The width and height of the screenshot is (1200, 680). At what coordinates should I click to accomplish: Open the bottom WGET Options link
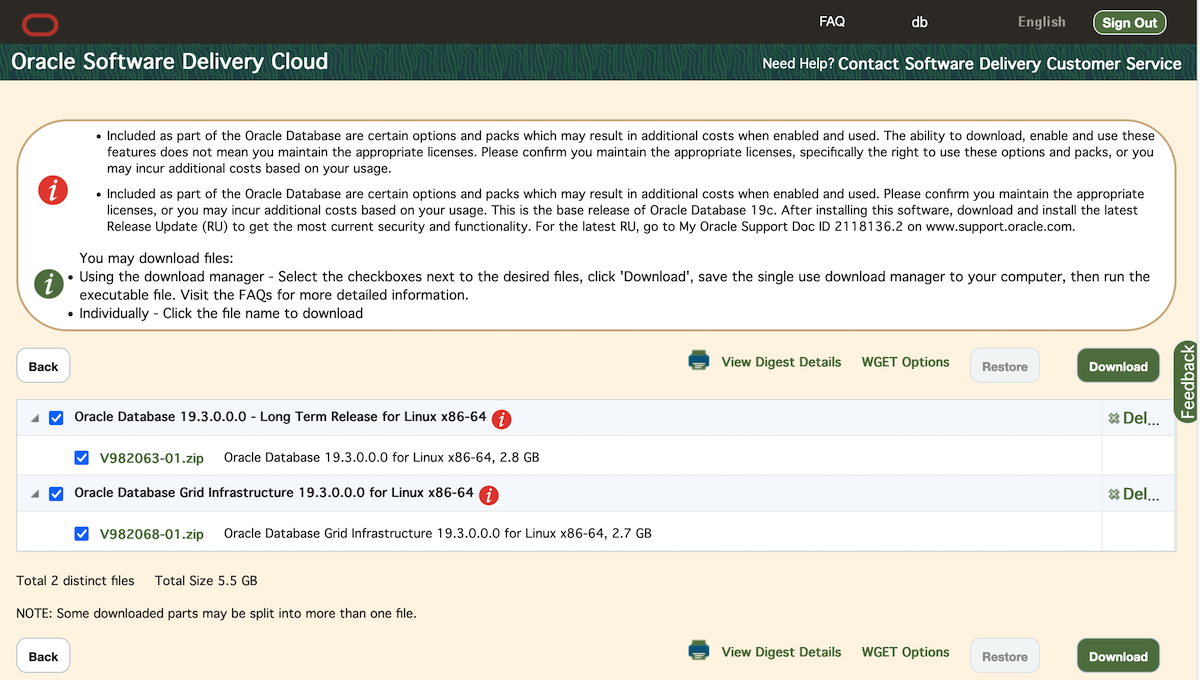[x=905, y=652]
